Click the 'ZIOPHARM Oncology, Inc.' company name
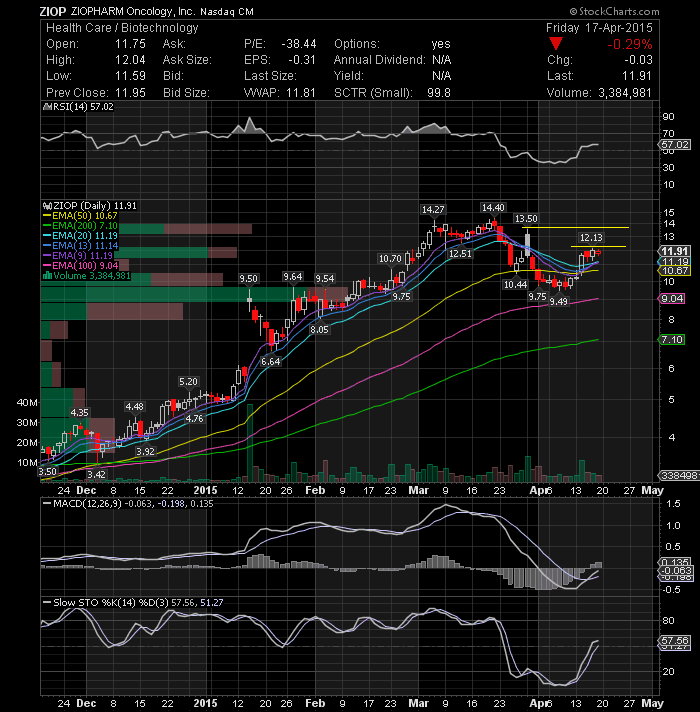The width and height of the screenshot is (700, 712). coord(133,11)
